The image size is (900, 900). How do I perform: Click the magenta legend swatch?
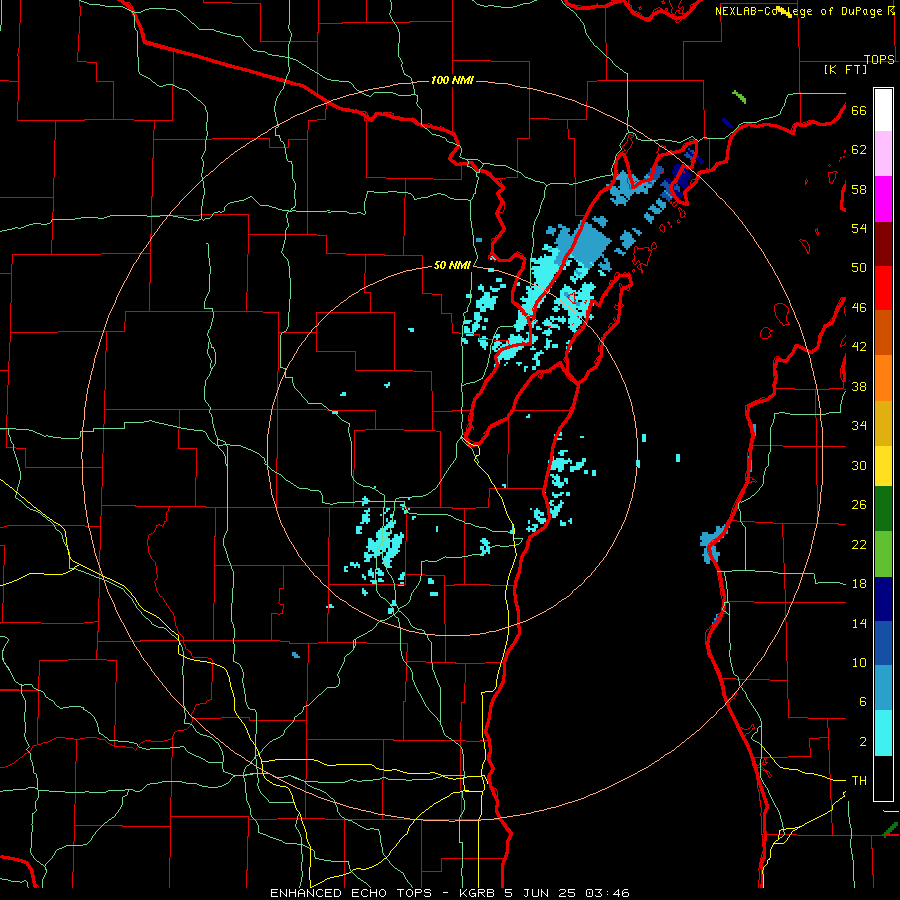click(x=883, y=199)
